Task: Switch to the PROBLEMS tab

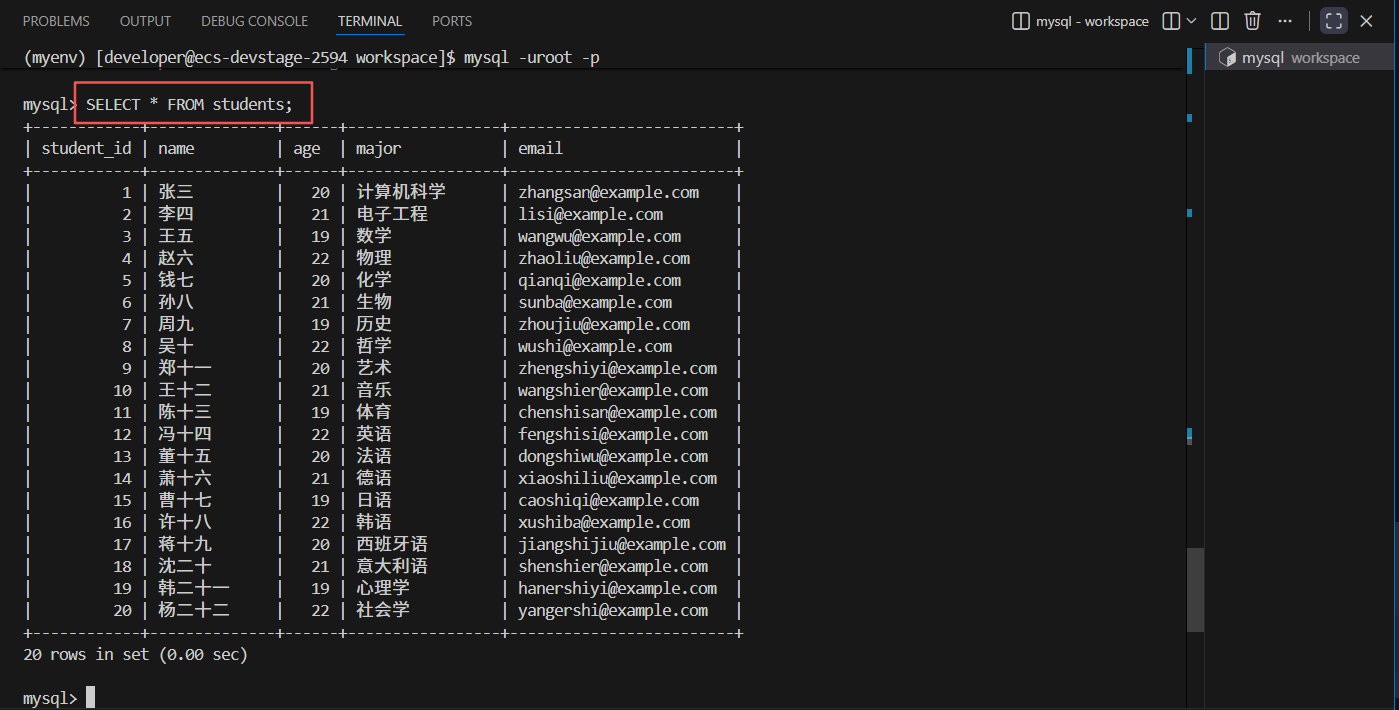Action: pos(56,21)
